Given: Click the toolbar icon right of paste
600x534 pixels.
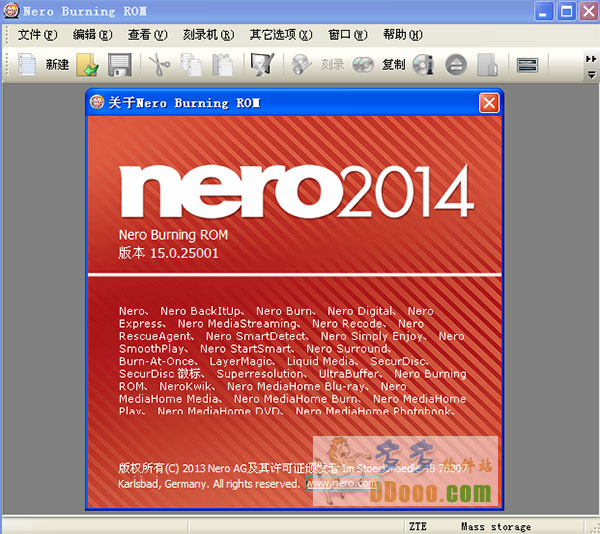Looking at the screenshot, I should [262, 63].
